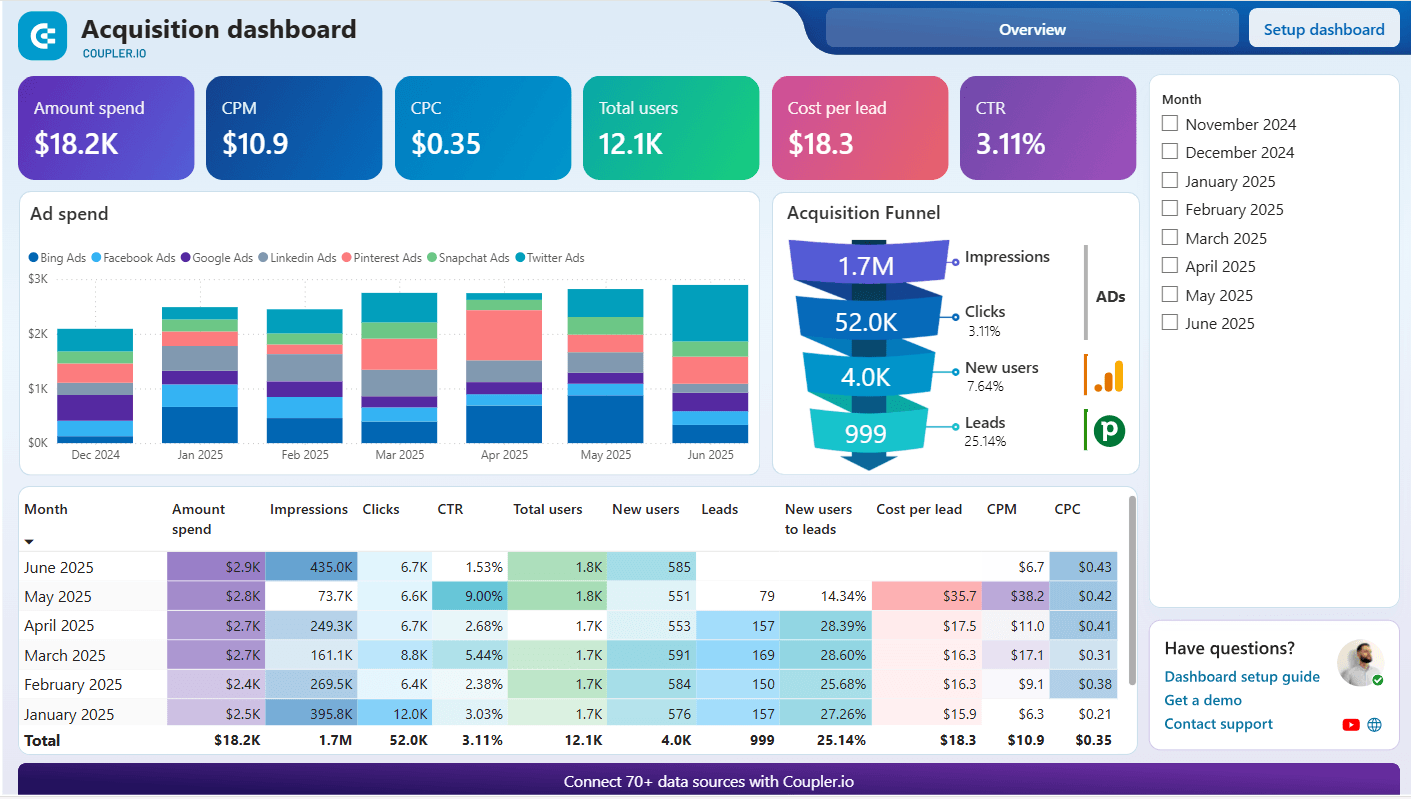Click the Bing Ads legend marker

(34, 258)
